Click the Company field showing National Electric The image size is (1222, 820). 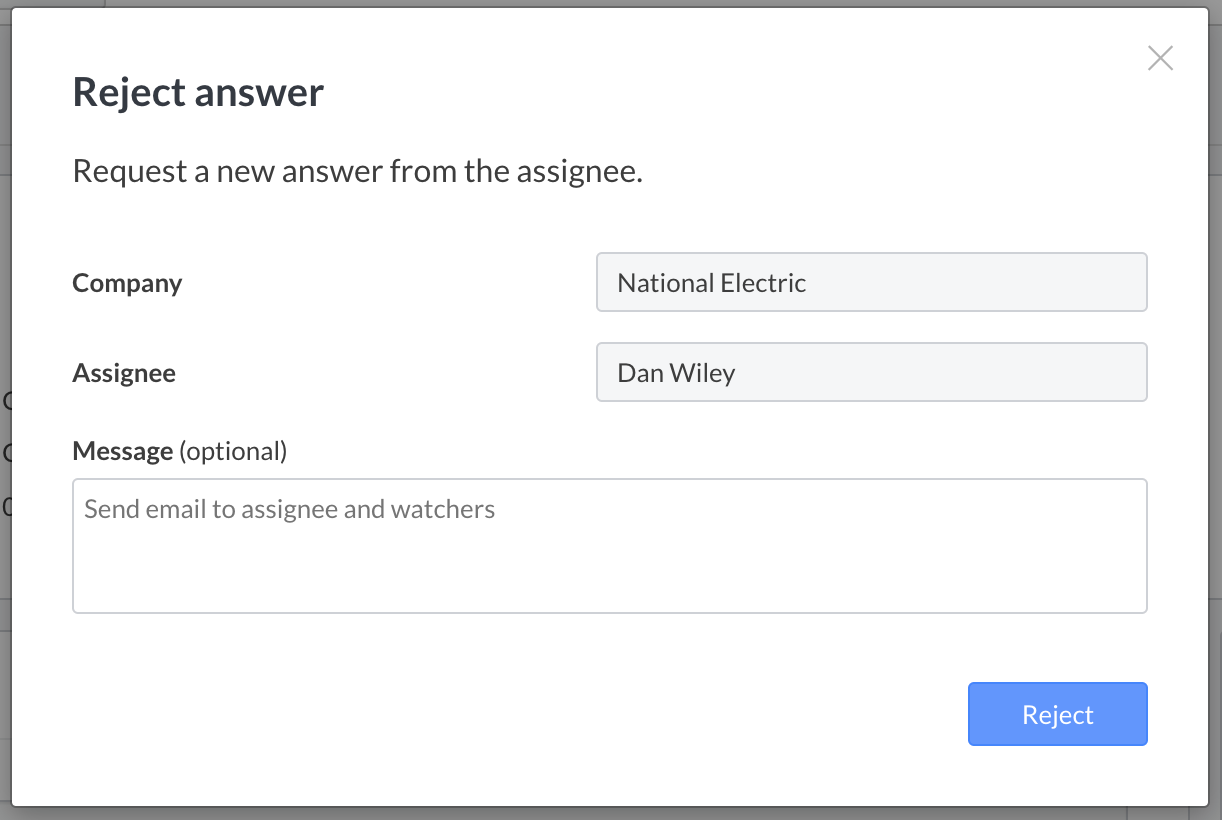coord(871,282)
